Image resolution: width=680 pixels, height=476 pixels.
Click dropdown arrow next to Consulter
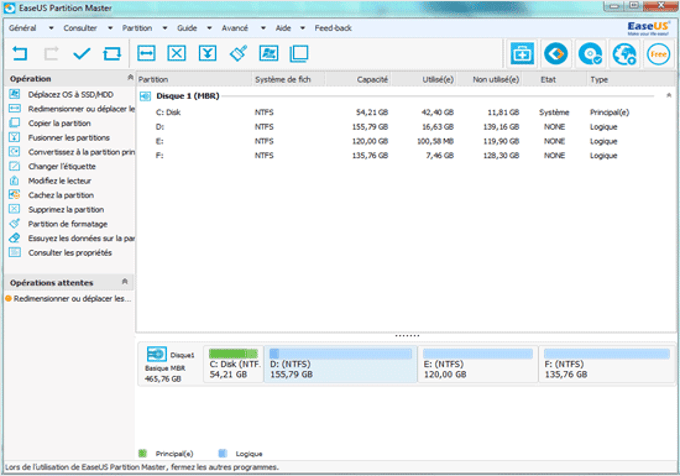pyautogui.click(x=110, y=28)
